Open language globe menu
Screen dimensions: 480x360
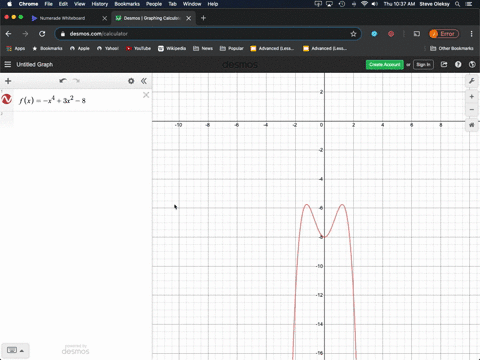[x=472, y=64]
